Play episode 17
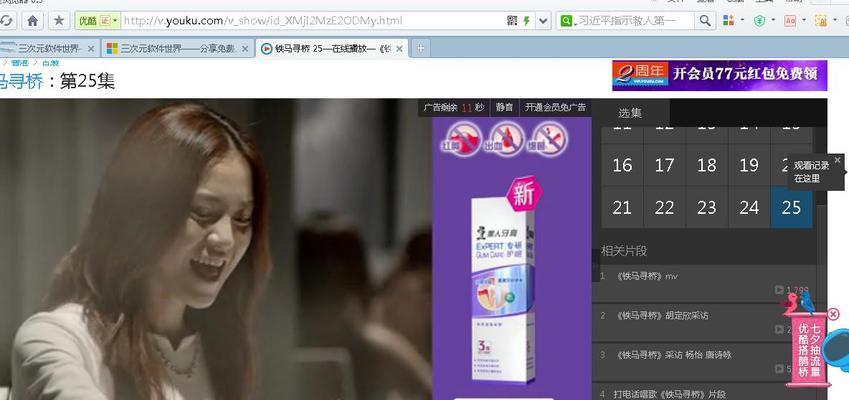The height and width of the screenshot is (400, 849). [x=664, y=165]
